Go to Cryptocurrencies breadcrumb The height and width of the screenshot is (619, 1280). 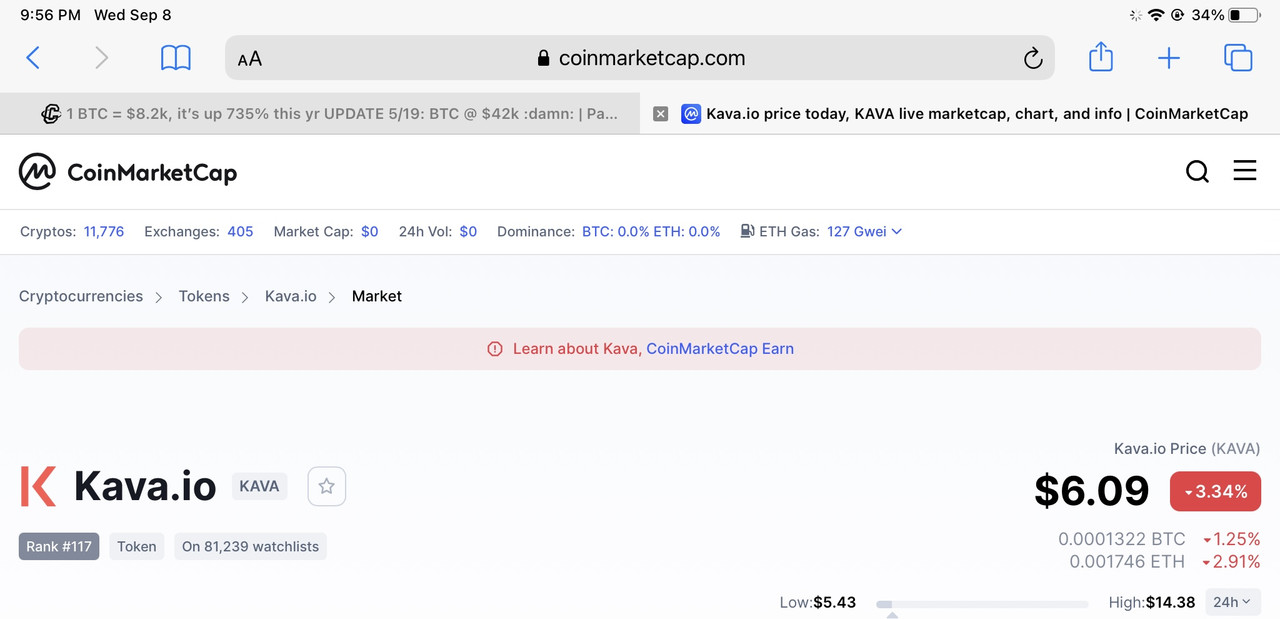(x=81, y=296)
